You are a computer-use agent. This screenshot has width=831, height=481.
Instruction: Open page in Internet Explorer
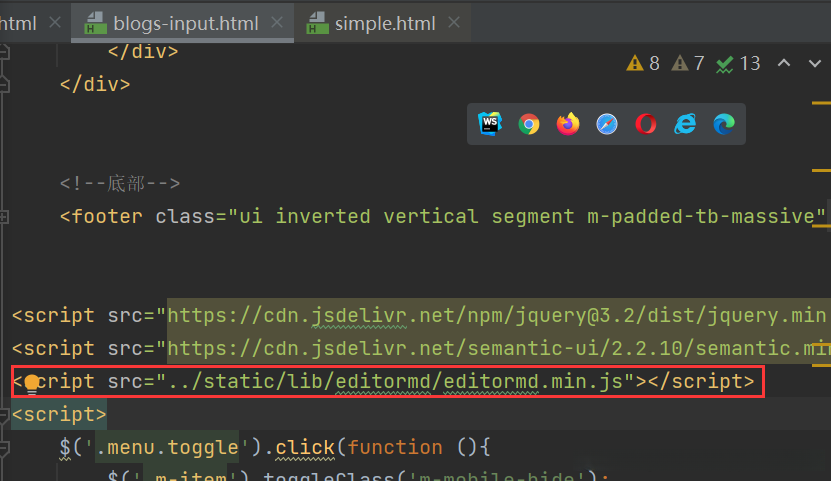tap(685, 124)
